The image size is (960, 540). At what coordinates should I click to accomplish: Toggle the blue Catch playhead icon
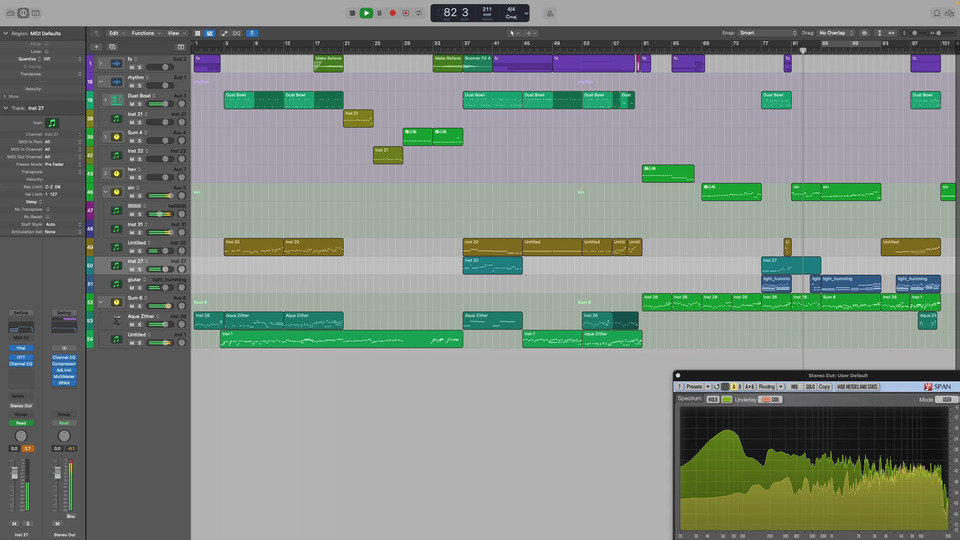click(252, 33)
